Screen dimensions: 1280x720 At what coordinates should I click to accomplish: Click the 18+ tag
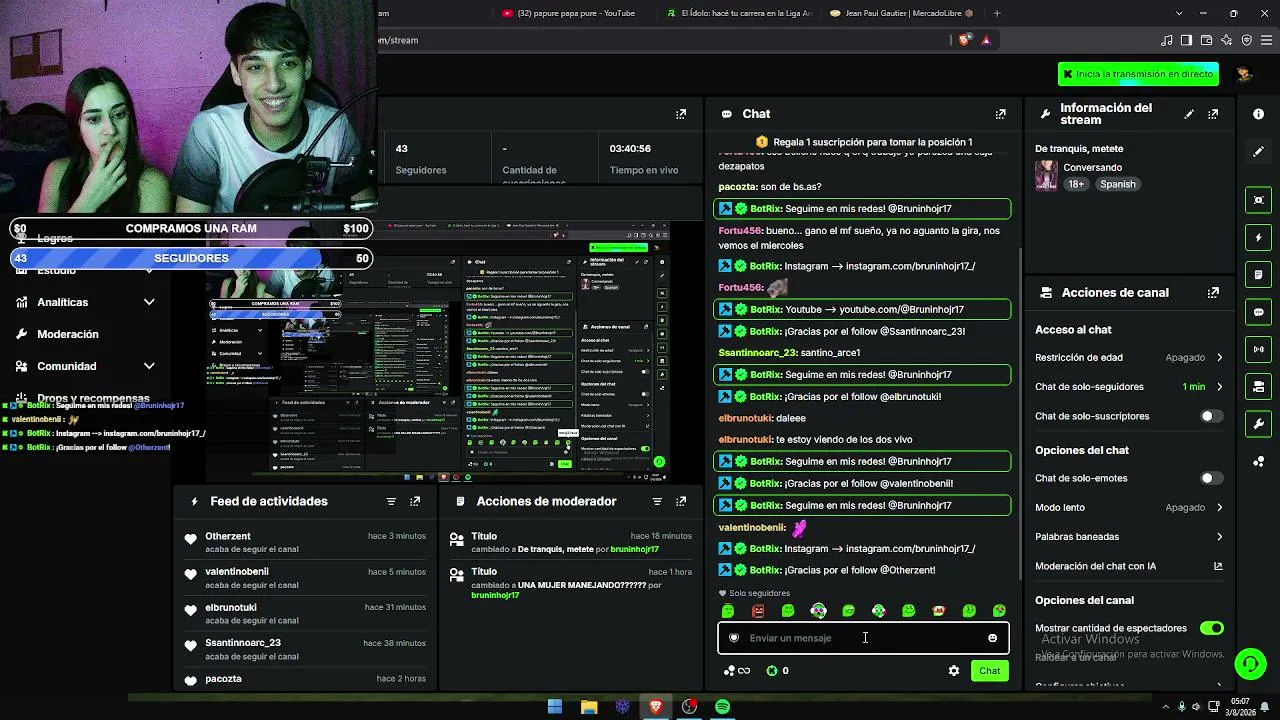(1076, 184)
